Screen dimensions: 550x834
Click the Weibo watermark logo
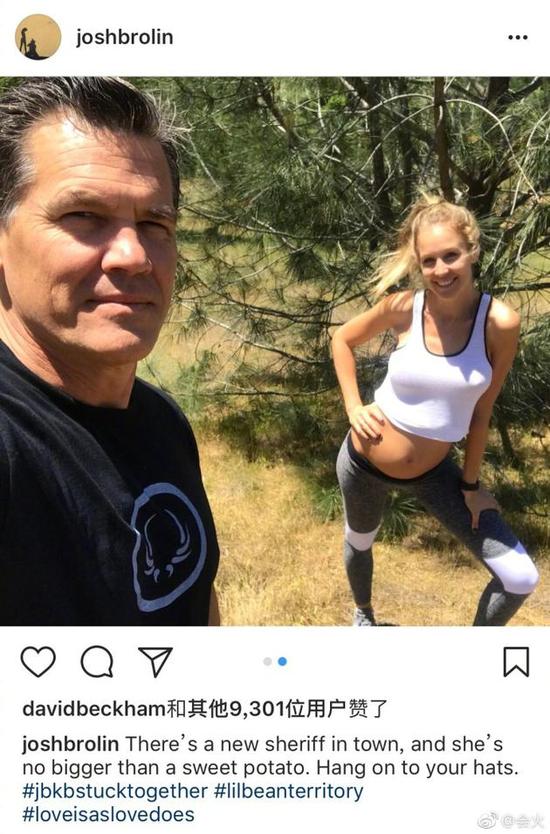487,820
